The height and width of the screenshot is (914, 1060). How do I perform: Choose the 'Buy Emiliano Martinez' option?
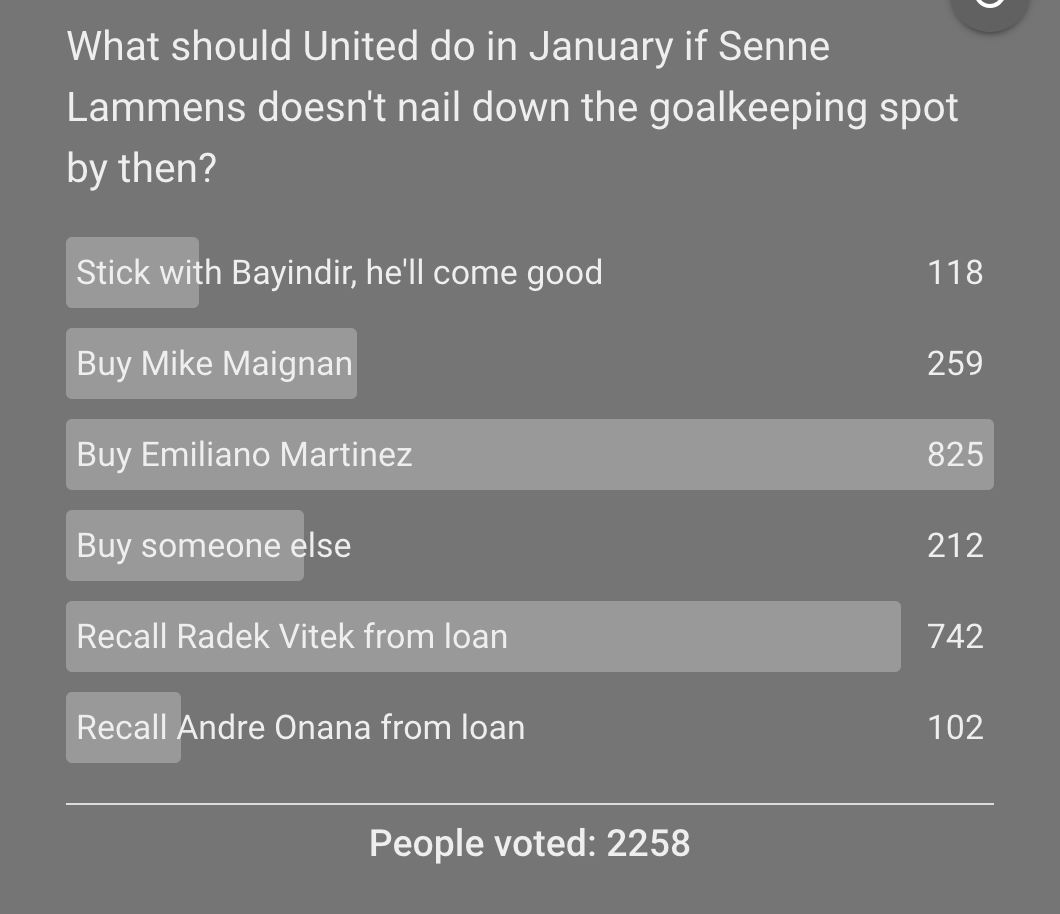244,454
